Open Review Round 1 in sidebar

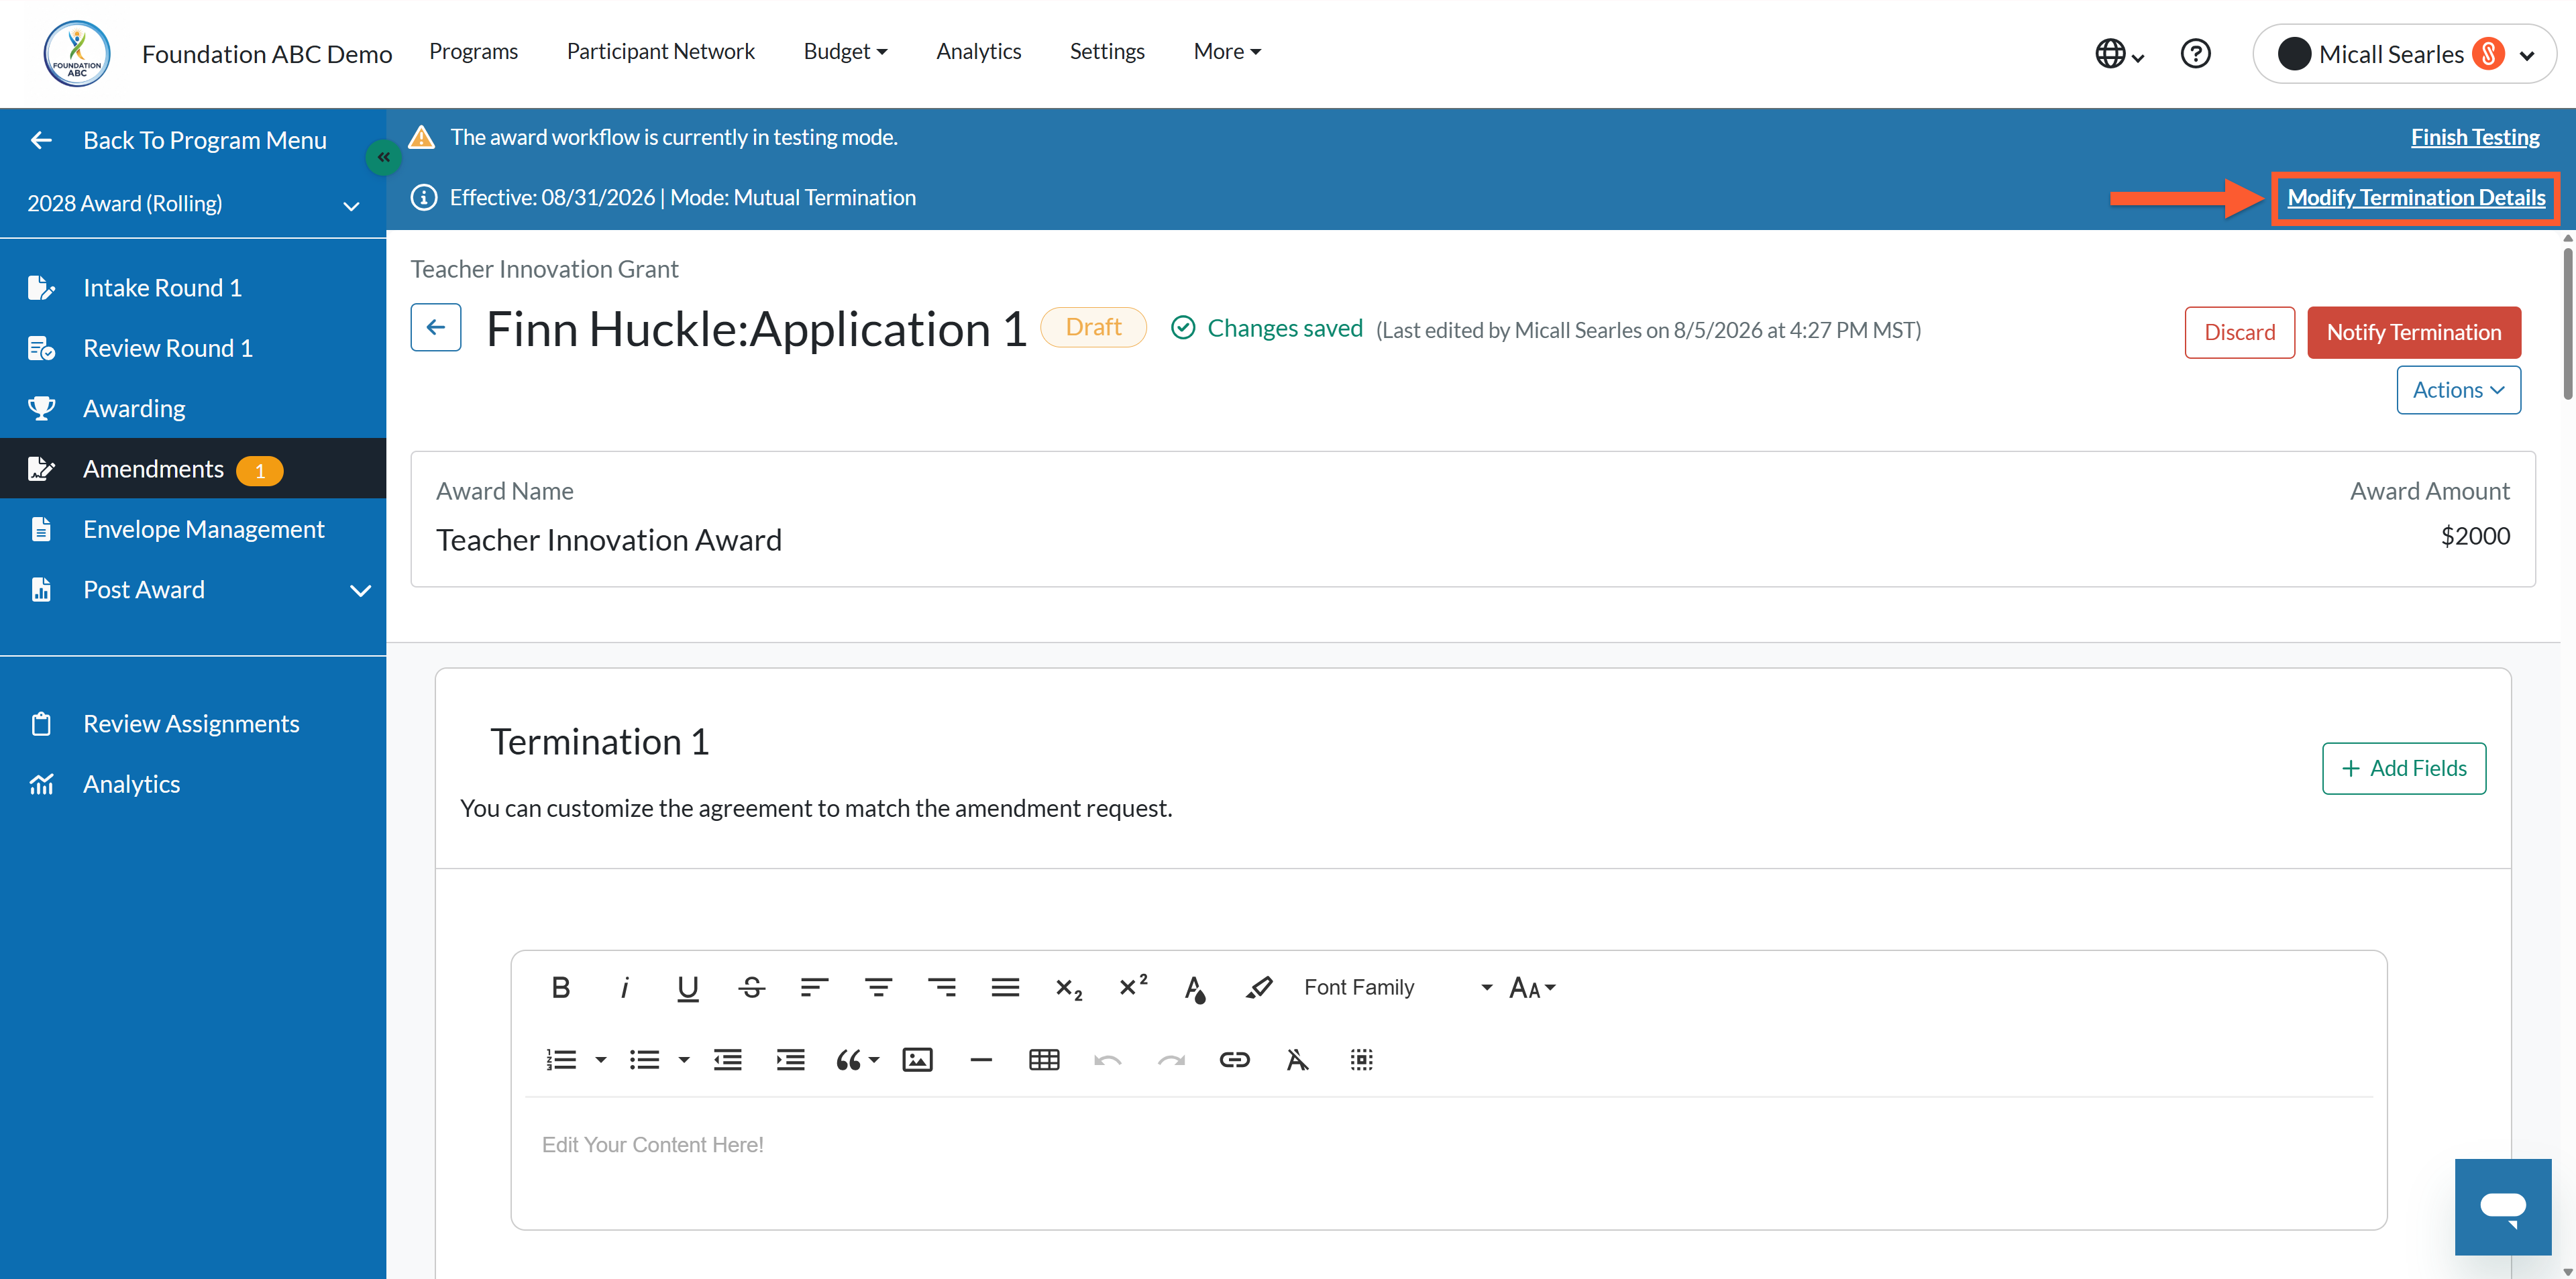point(193,348)
